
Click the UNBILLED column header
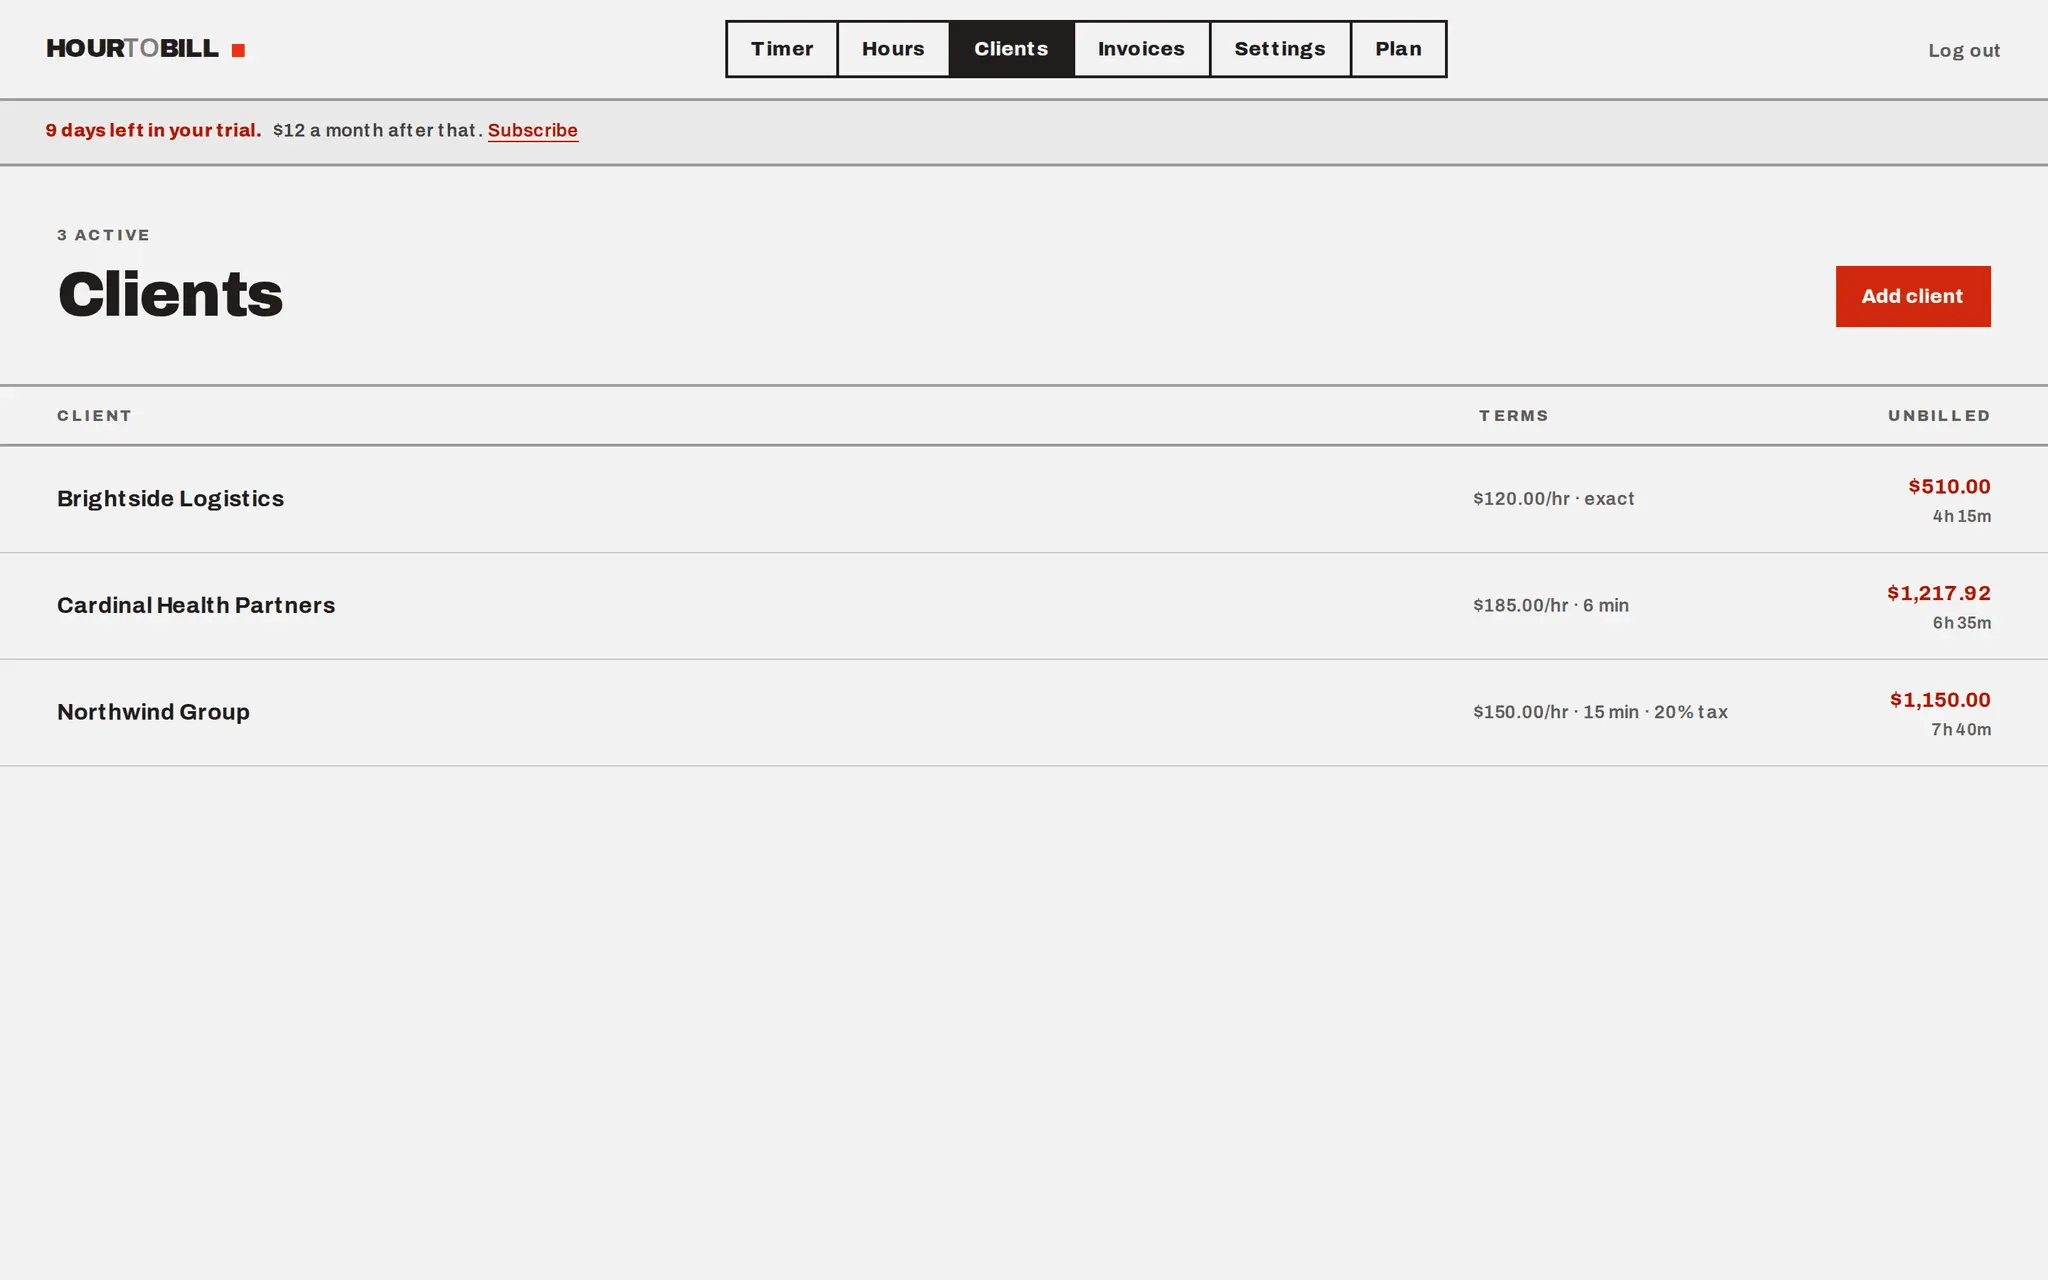click(x=1939, y=416)
